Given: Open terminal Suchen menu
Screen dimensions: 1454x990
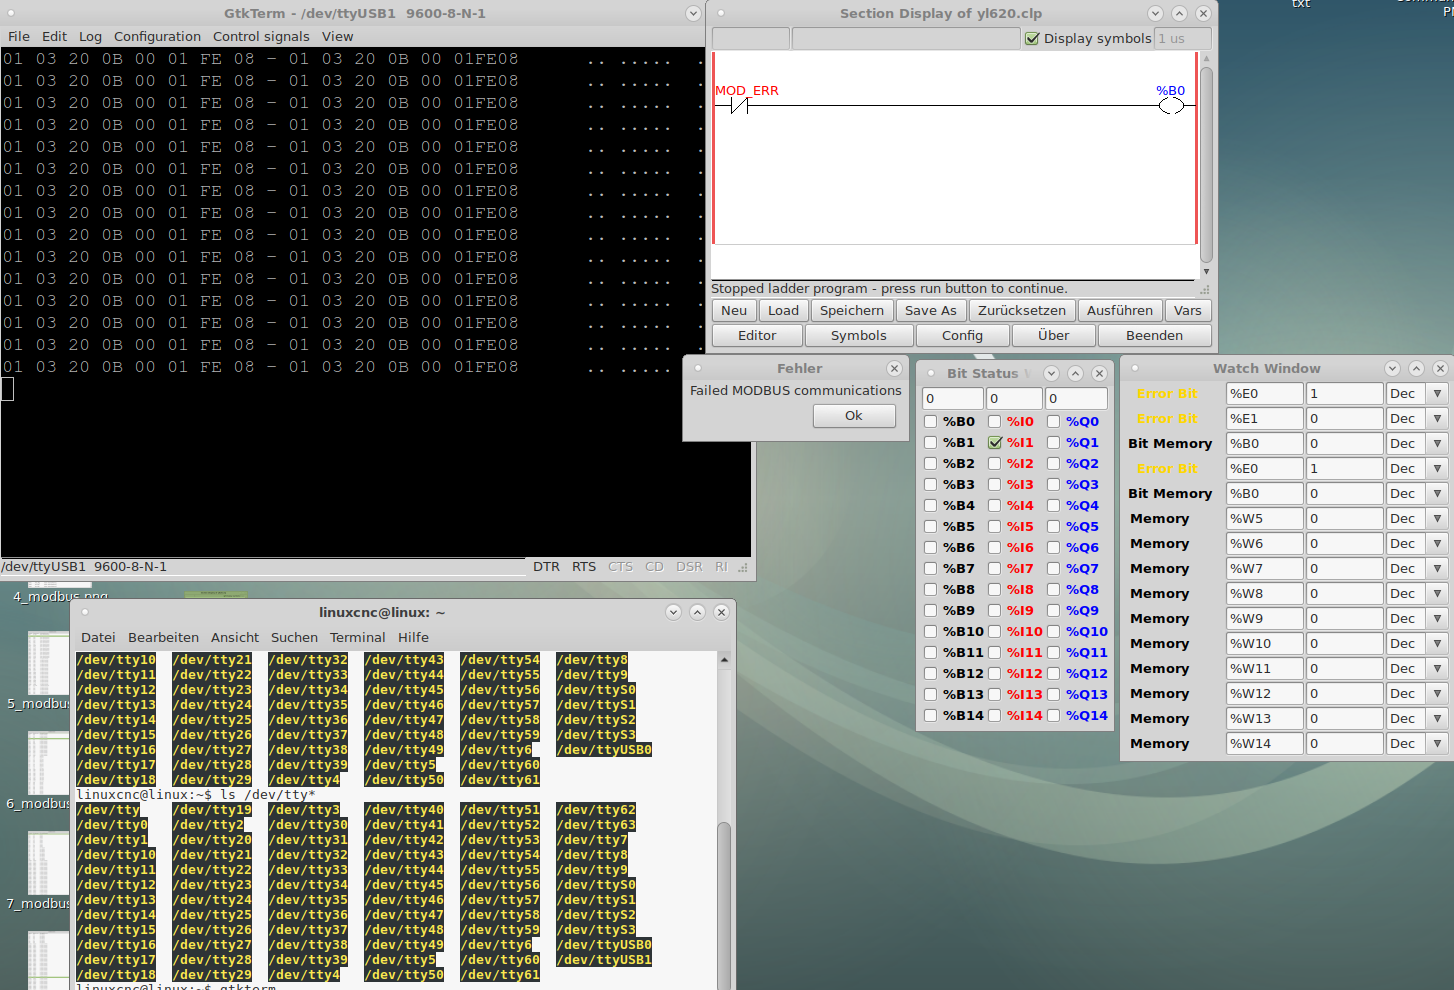Looking at the screenshot, I should 294,637.
